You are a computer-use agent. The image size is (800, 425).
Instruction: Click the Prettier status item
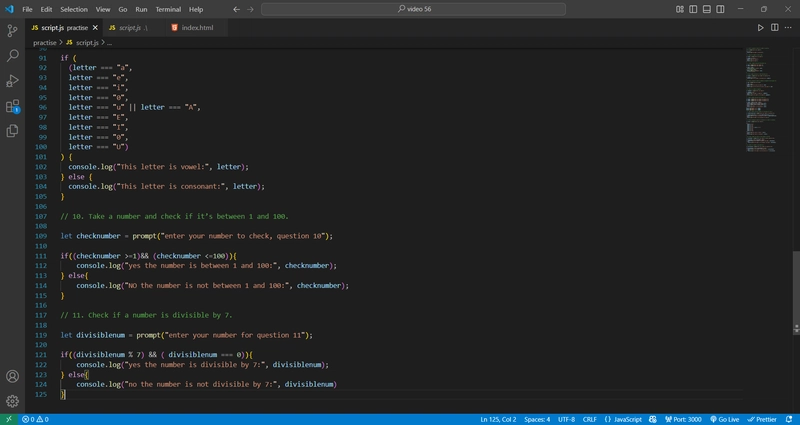[762, 419]
